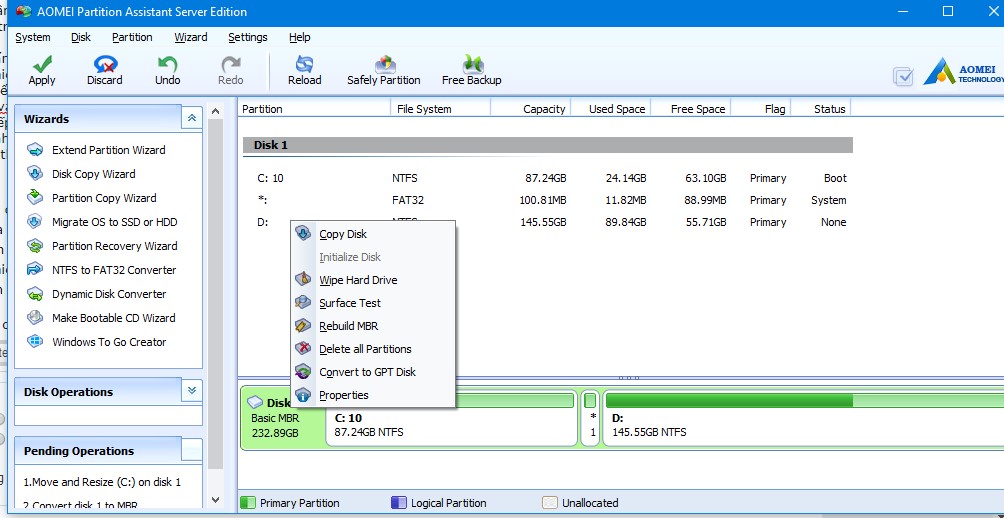Sort by the Used Space column header
The image size is (1004, 518).
coord(610,109)
